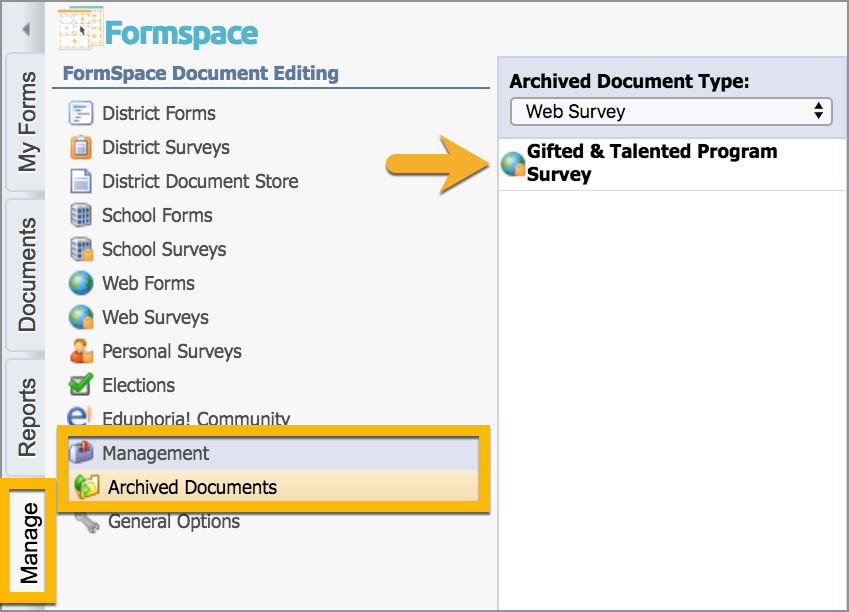Click the Web Forms globe icon
Image resolution: width=849 pixels, height=612 pixels.
(x=81, y=283)
